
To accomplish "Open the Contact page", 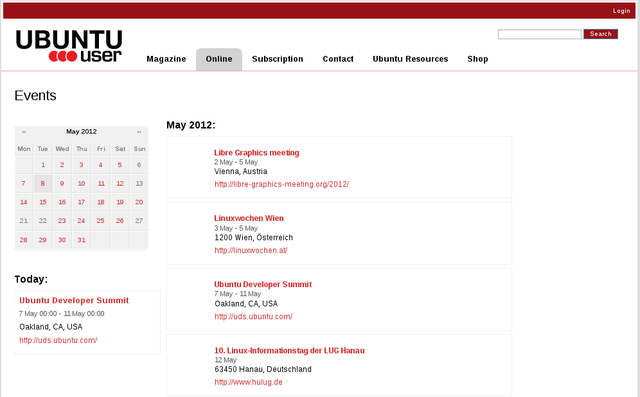I will coord(338,59).
